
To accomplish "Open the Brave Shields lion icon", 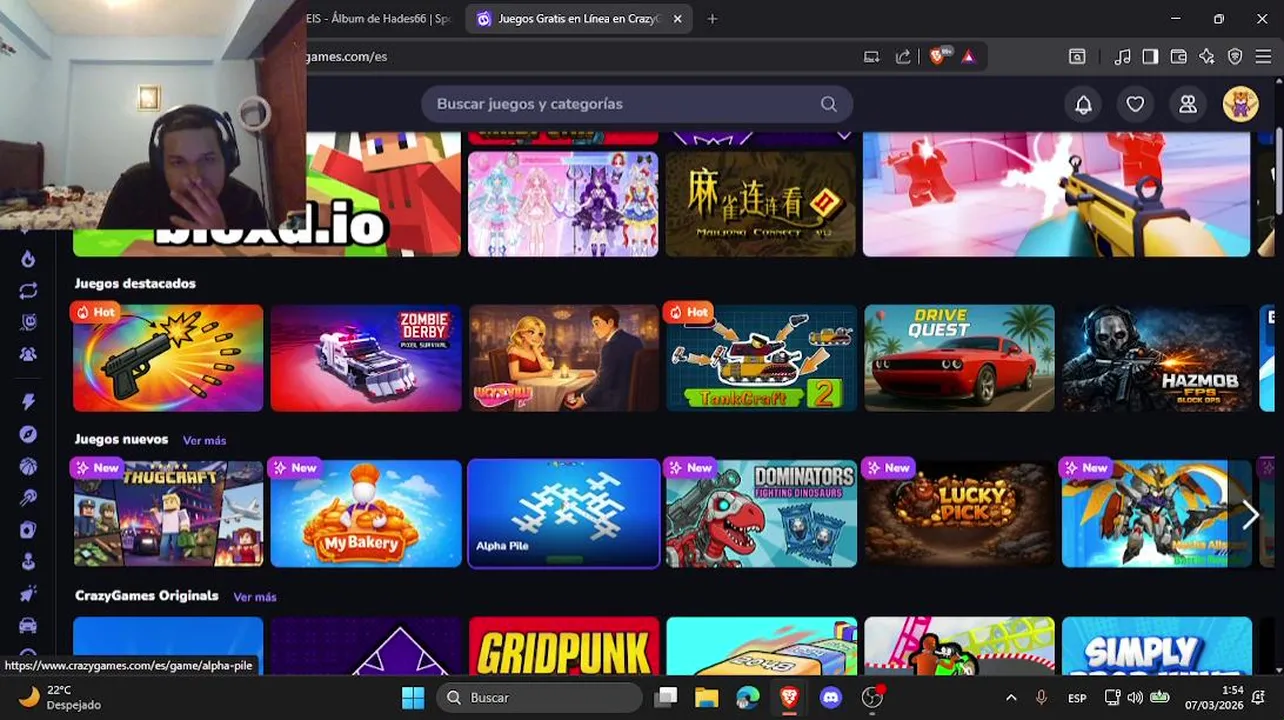I will click(x=938, y=56).
